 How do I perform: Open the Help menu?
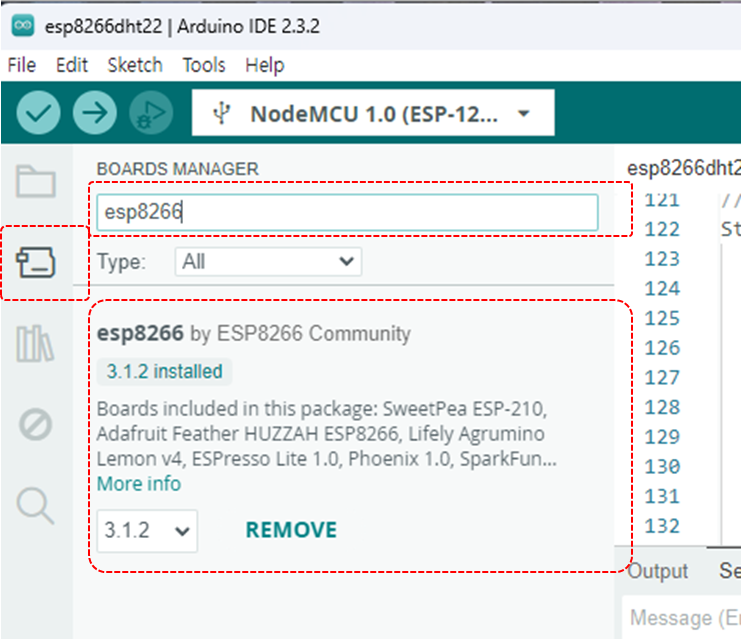coord(265,65)
